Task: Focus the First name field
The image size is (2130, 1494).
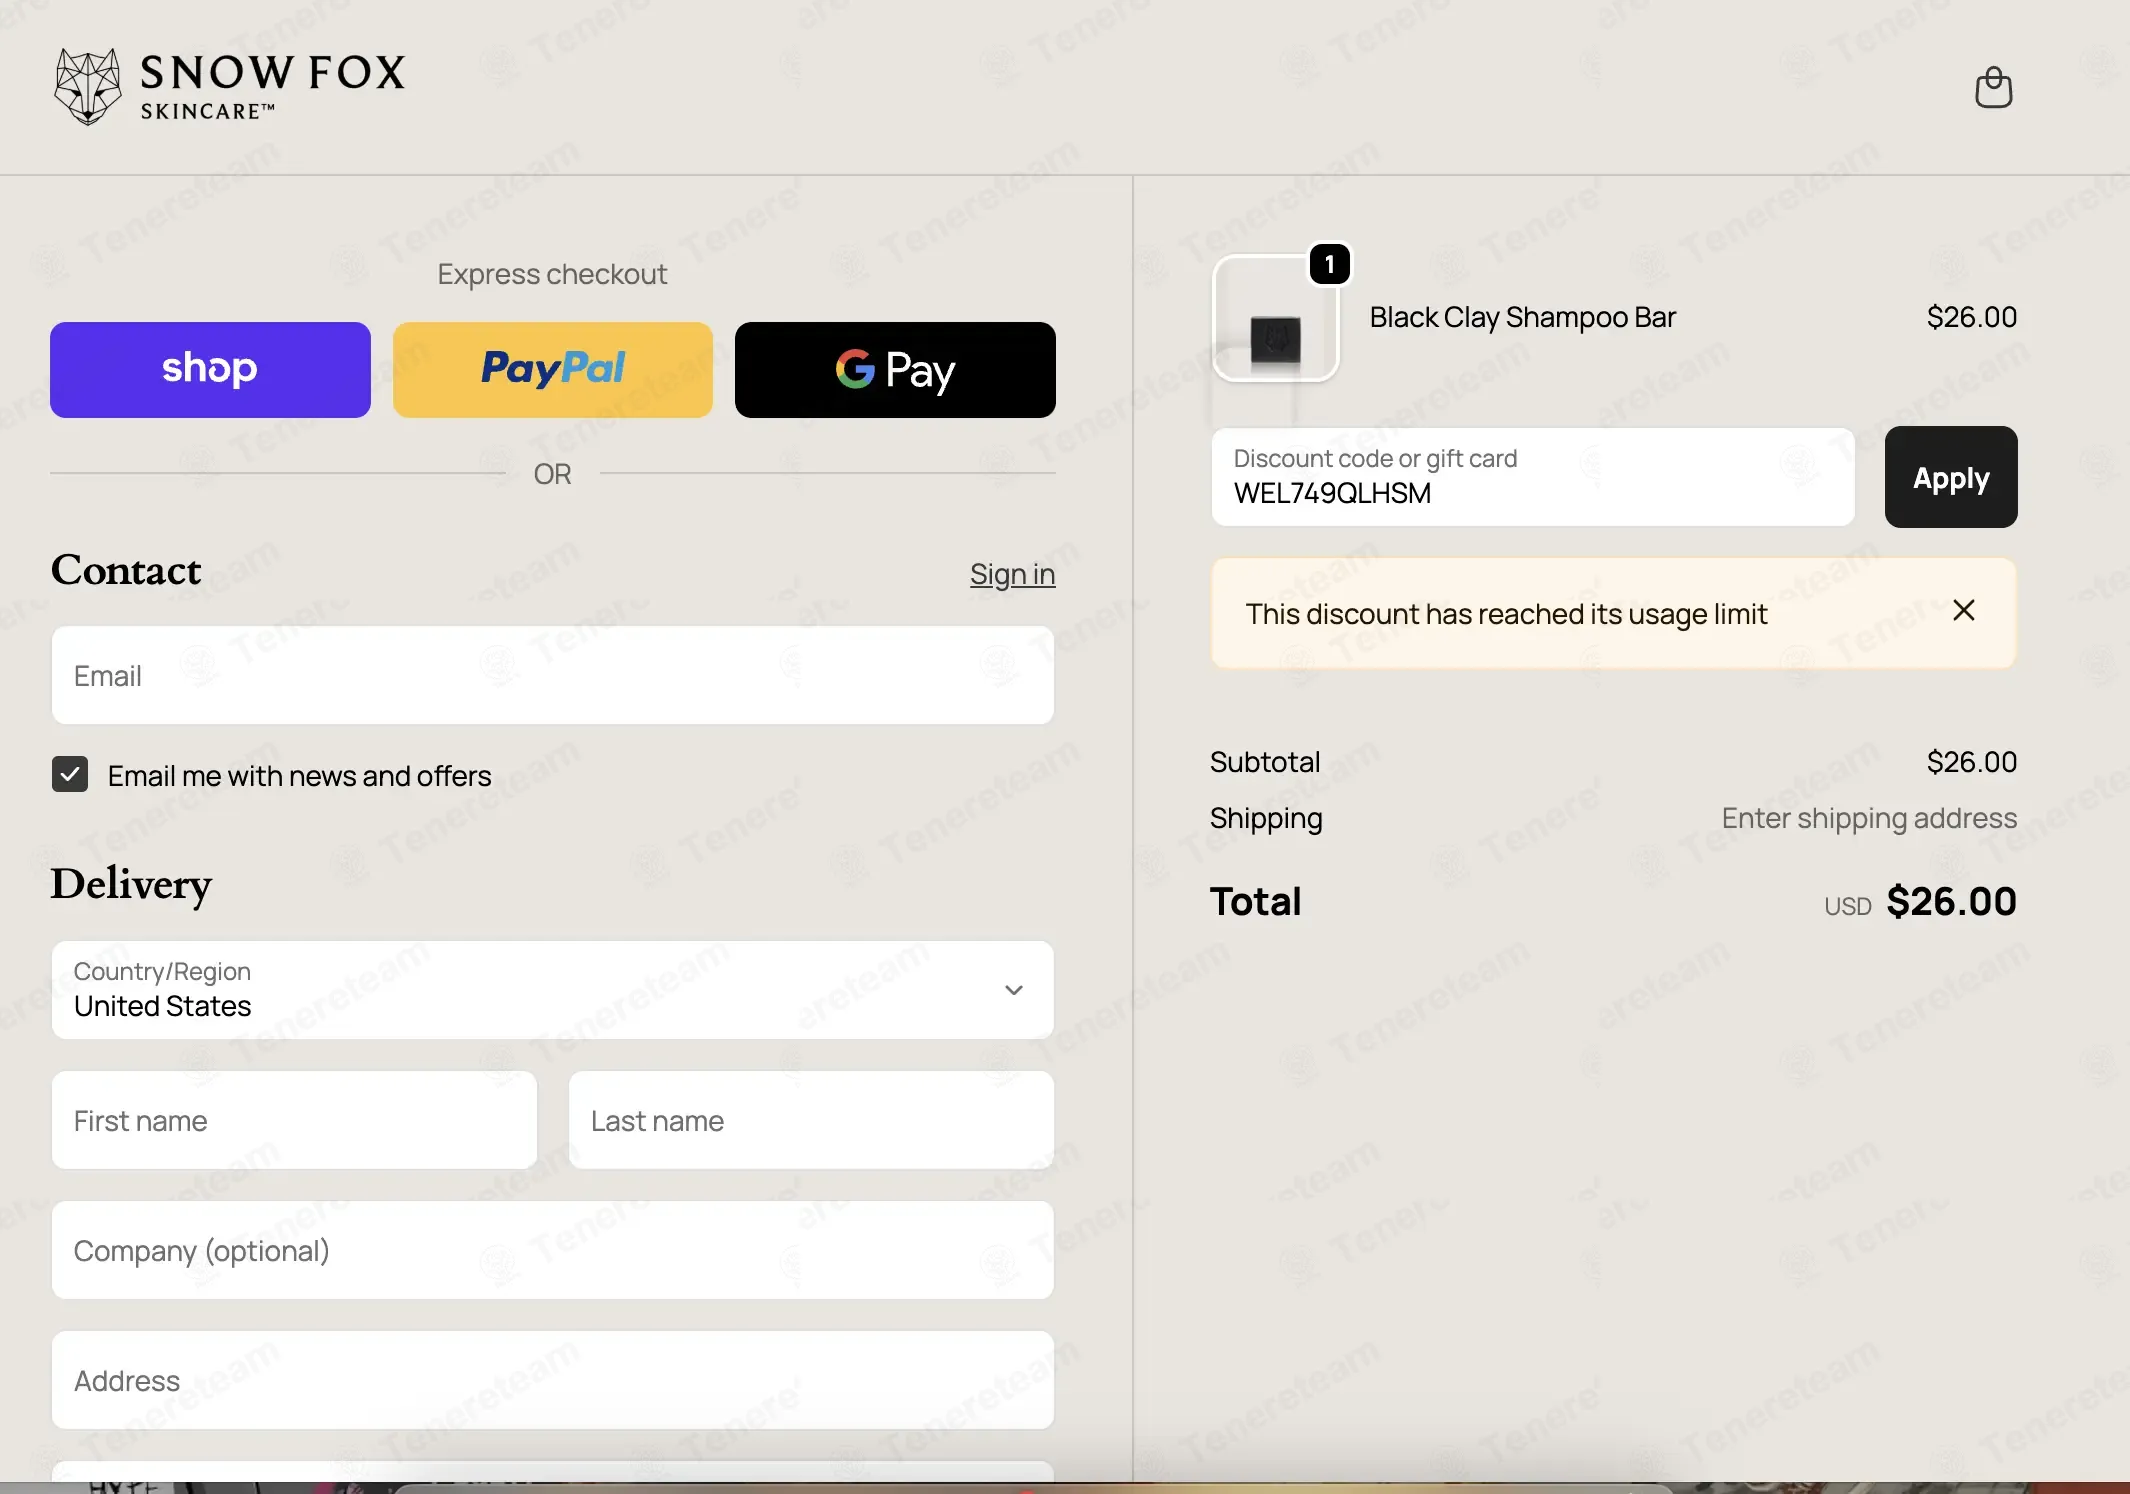Action: pos(294,1120)
